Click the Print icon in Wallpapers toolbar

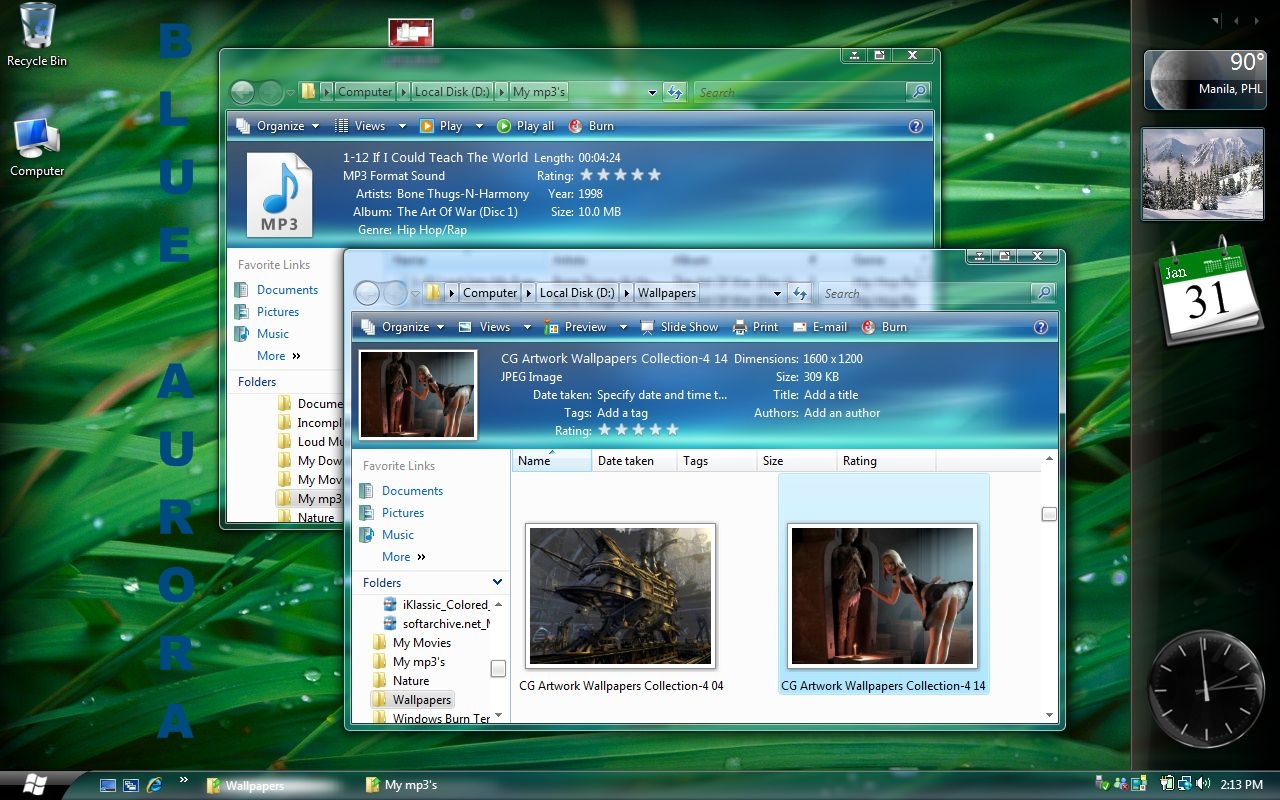739,327
